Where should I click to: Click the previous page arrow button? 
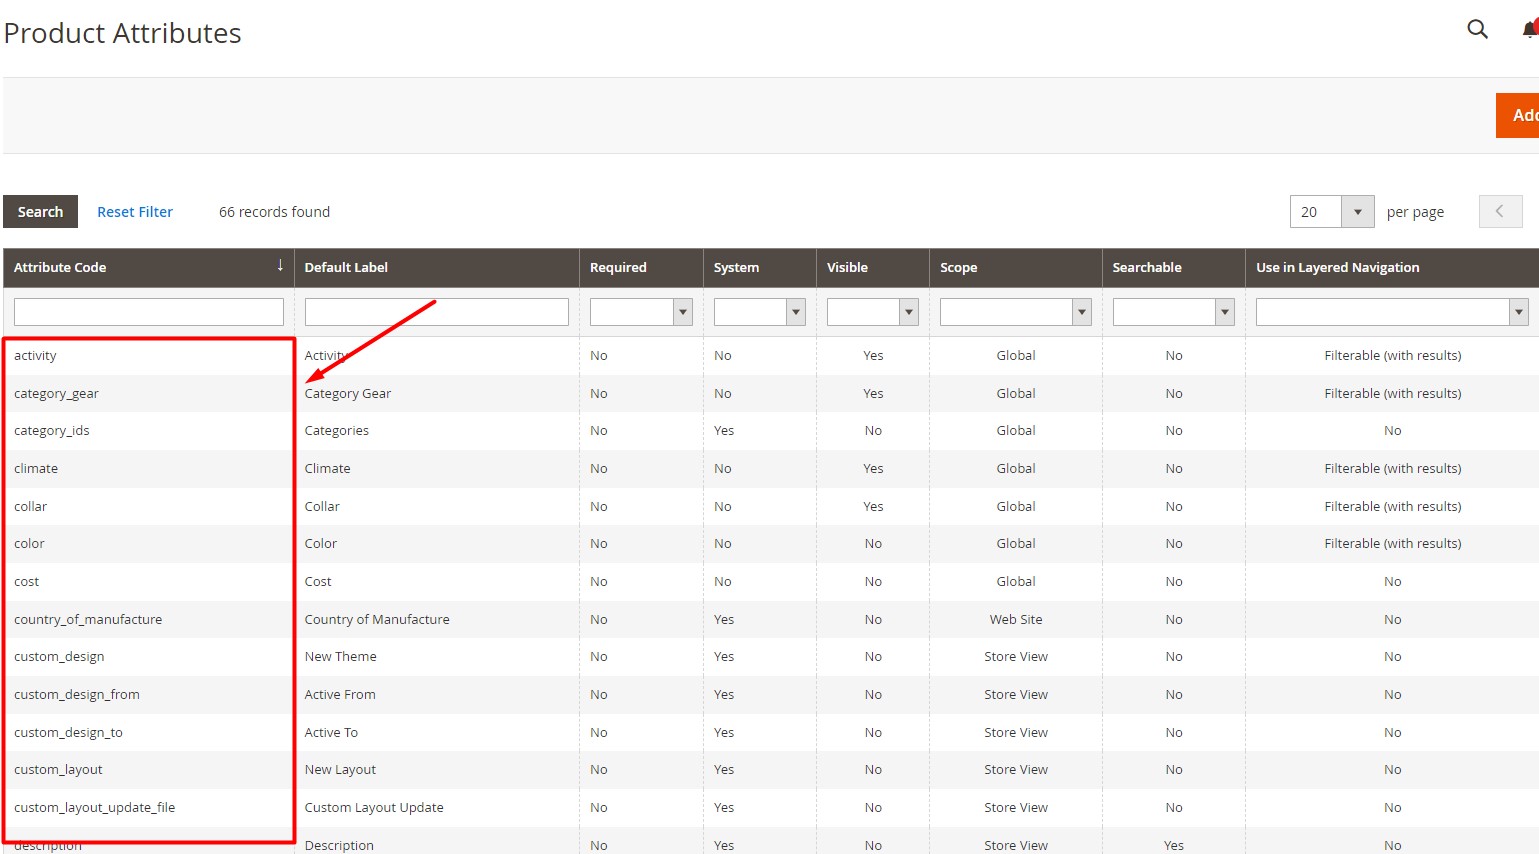pos(1500,212)
